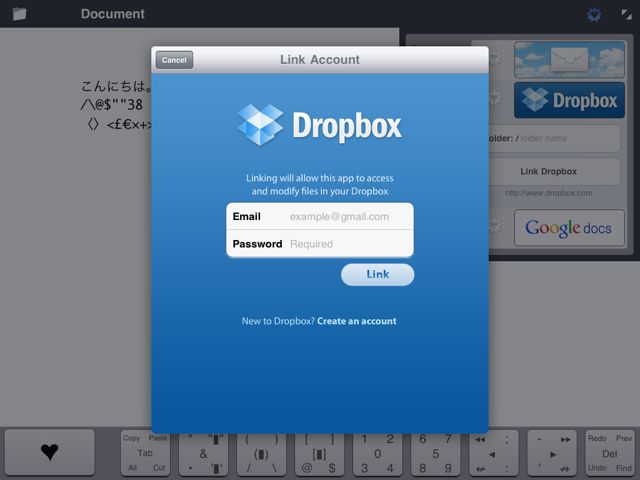Tap the Tab key with Copy/Paste
The image size is (640, 480).
pos(145,453)
